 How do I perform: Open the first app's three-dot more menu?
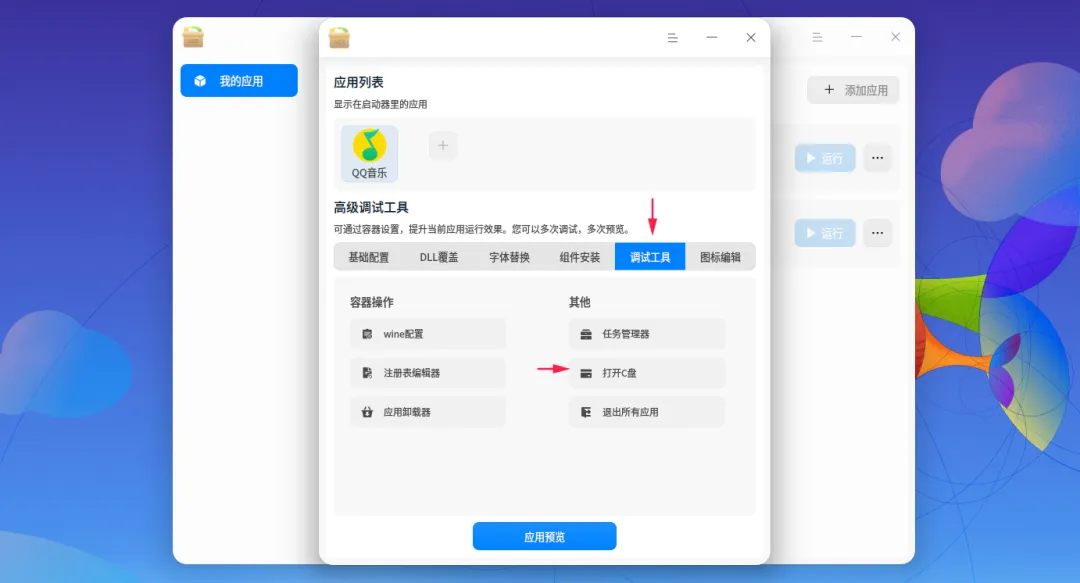click(x=877, y=158)
